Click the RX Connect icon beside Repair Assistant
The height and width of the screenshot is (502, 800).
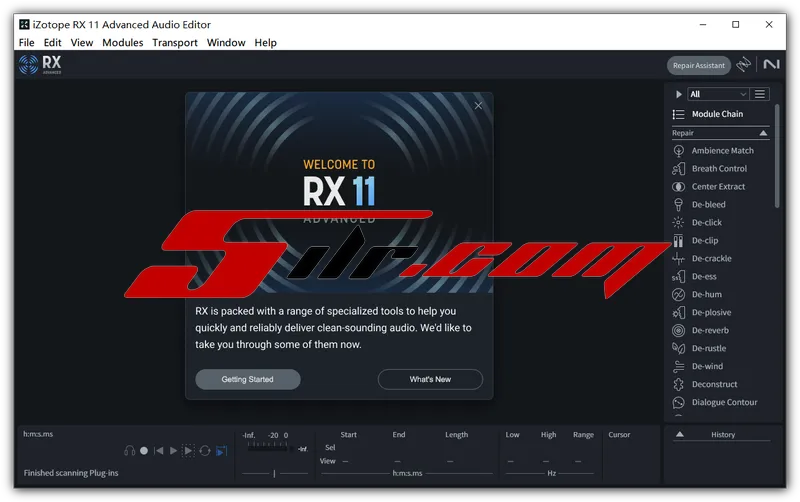point(744,64)
